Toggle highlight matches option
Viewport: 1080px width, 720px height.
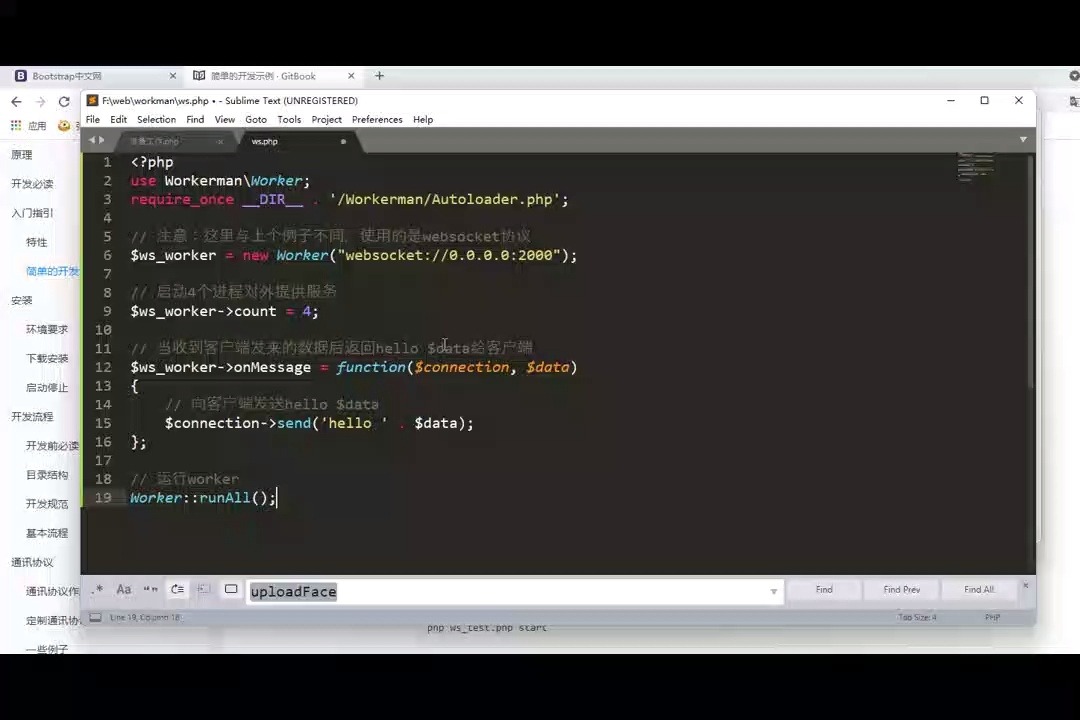click(x=231, y=590)
